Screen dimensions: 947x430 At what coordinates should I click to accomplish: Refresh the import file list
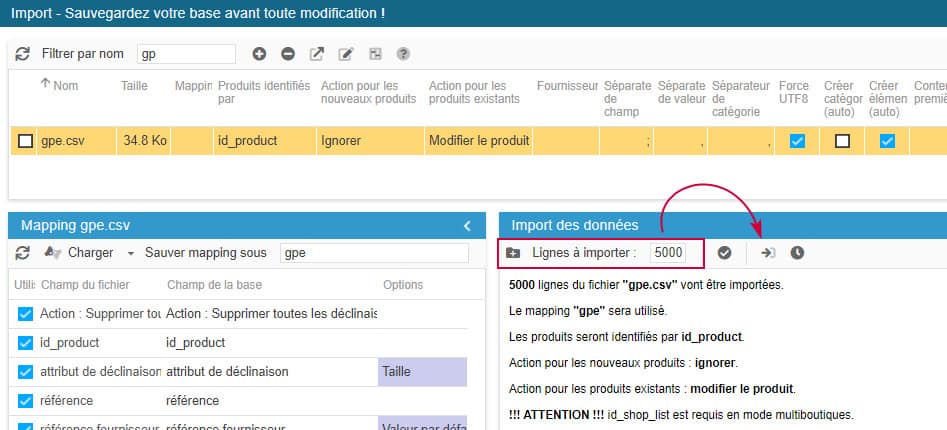point(22,54)
